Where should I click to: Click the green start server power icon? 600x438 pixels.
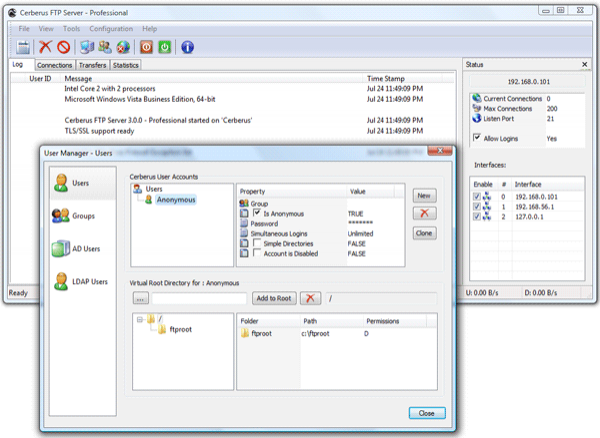163,47
